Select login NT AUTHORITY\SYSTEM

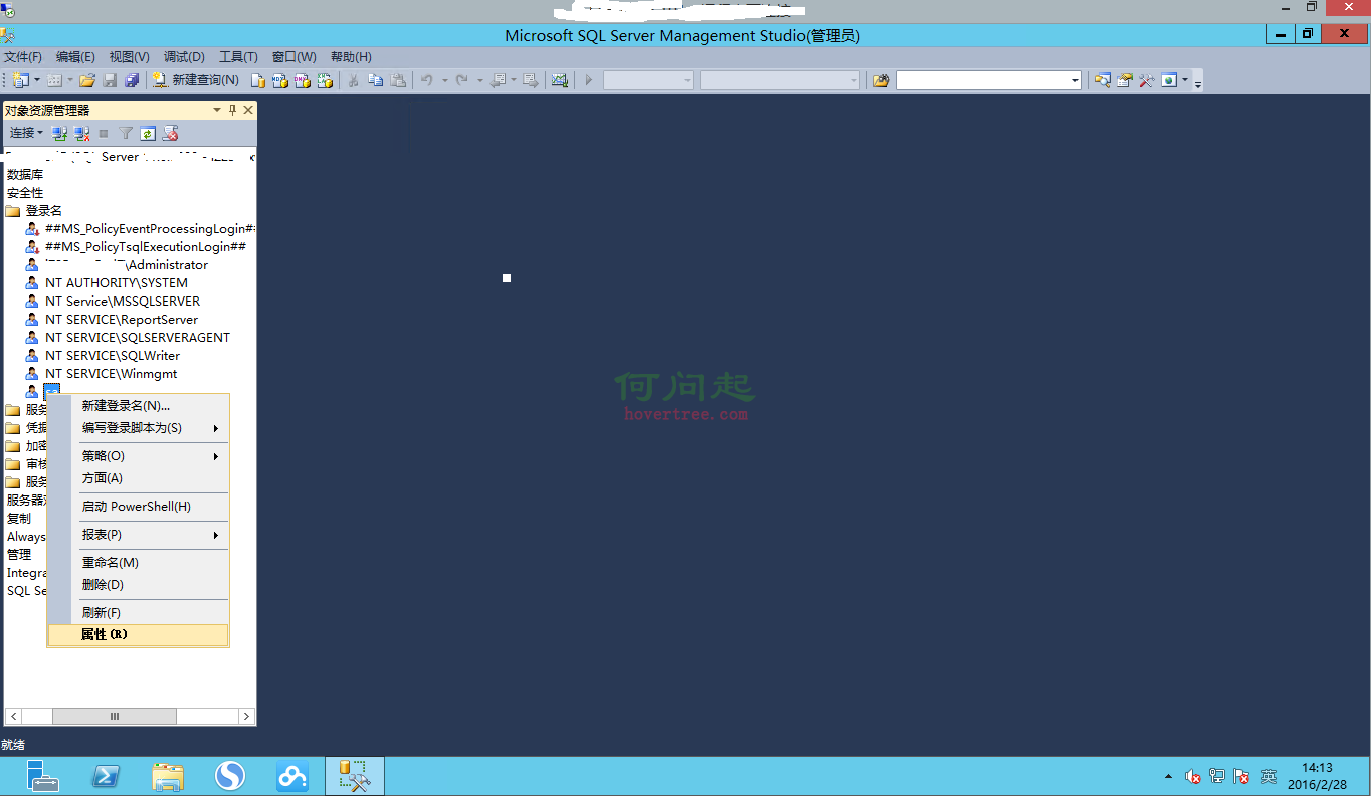tap(116, 283)
